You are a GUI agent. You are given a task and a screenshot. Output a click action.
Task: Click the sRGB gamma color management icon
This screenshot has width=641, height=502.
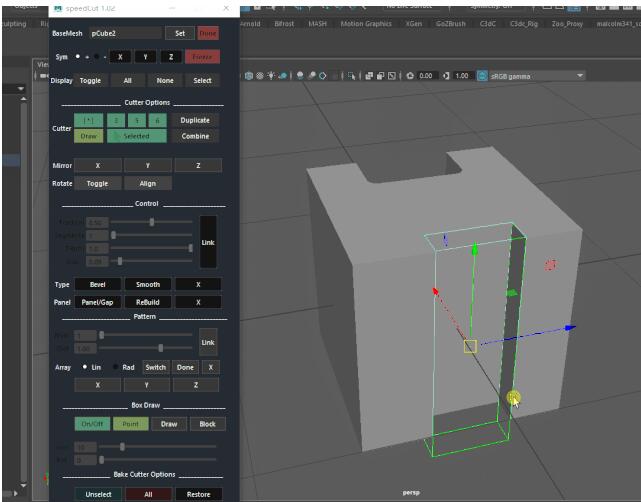tap(483, 76)
